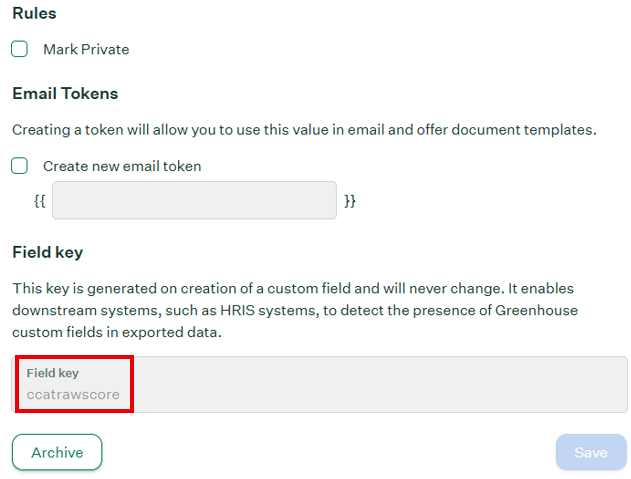Click the Save button
Screen dimensions: 631x479
(590, 452)
